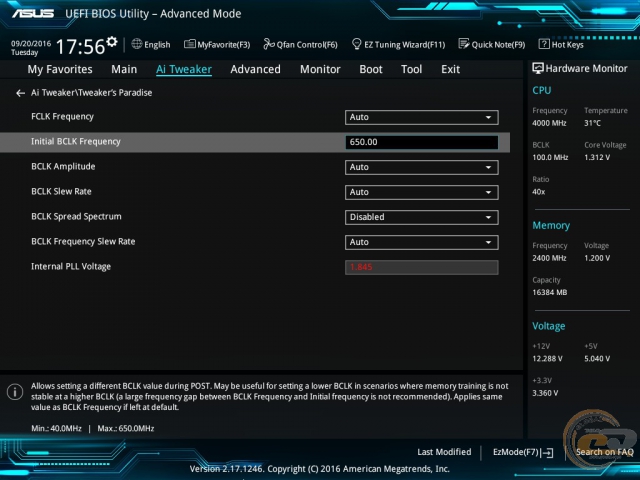Click the CPU frequency 4000 MHz value
Screen dimensions: 640x480
pyautogui.click(x=549, y=123)
